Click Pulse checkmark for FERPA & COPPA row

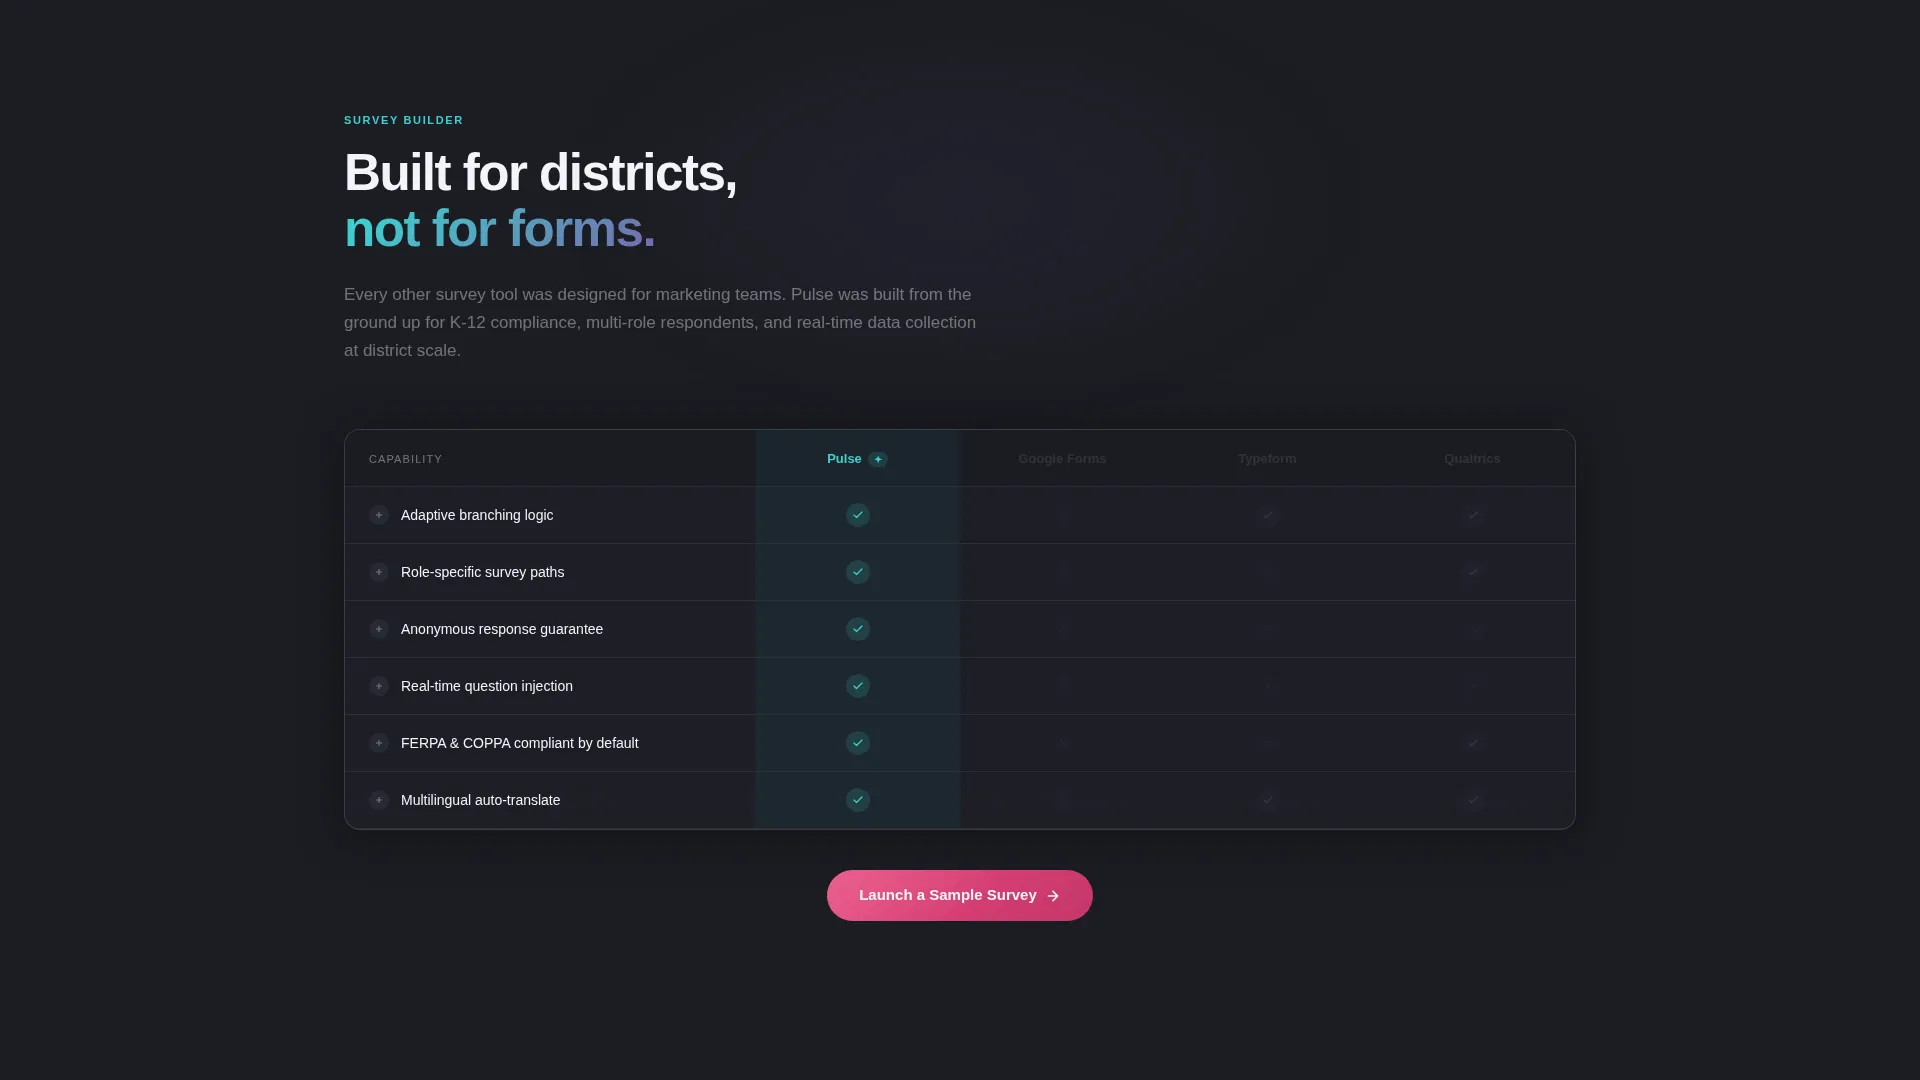tap(858, 743)
